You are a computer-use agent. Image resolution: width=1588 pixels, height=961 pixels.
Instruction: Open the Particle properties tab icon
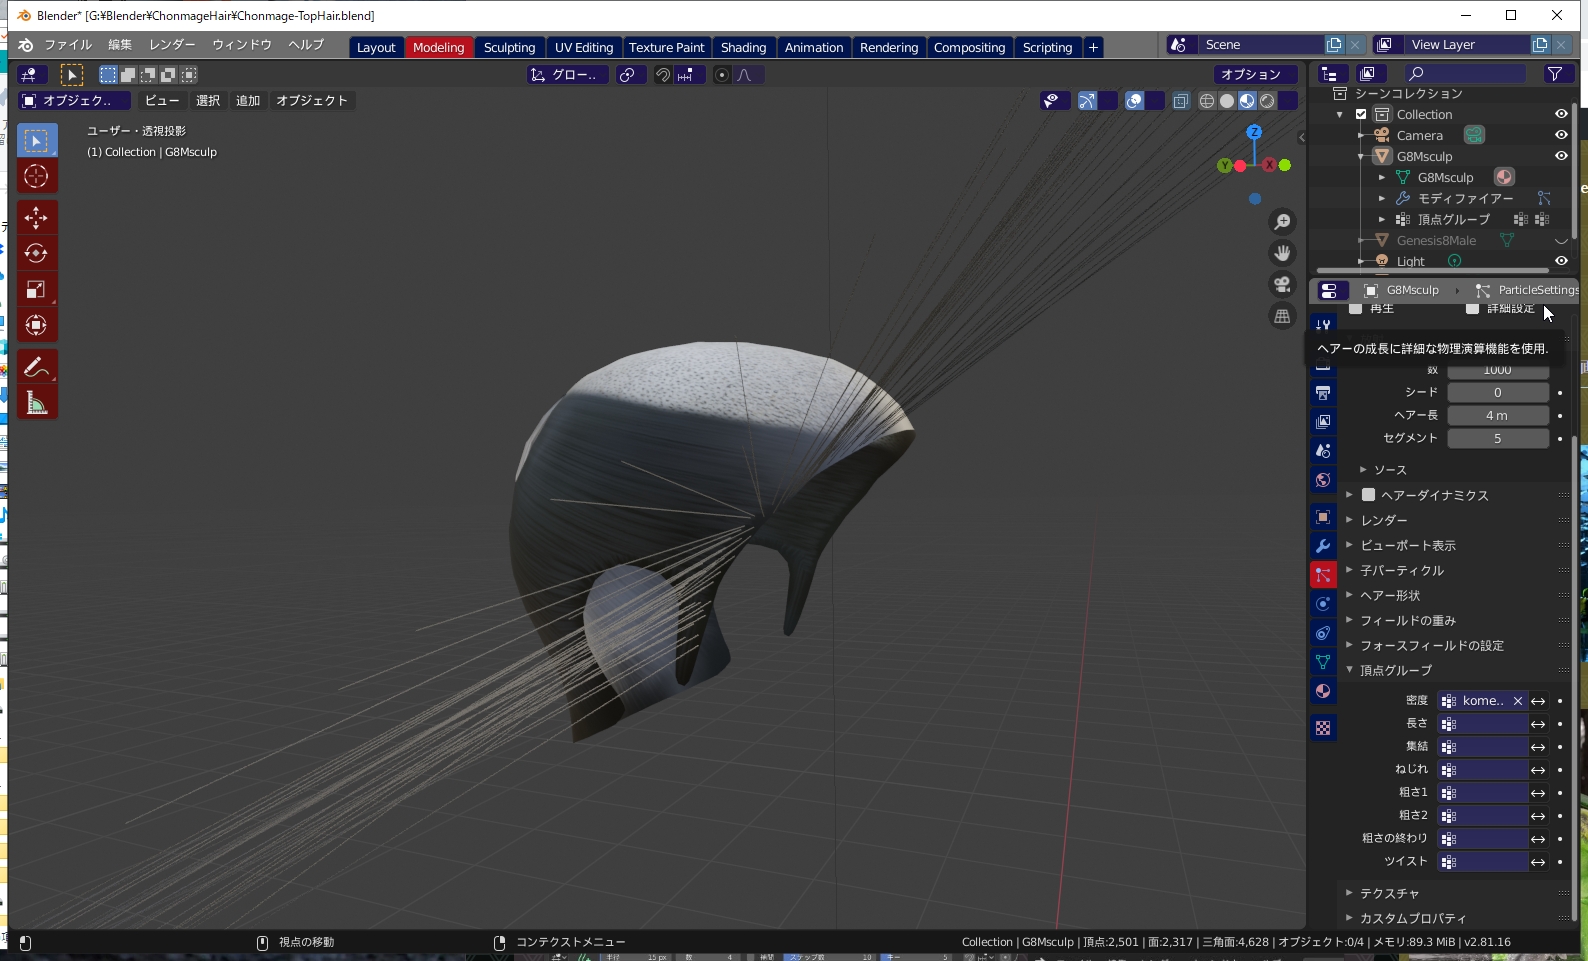pos(1323,575)
